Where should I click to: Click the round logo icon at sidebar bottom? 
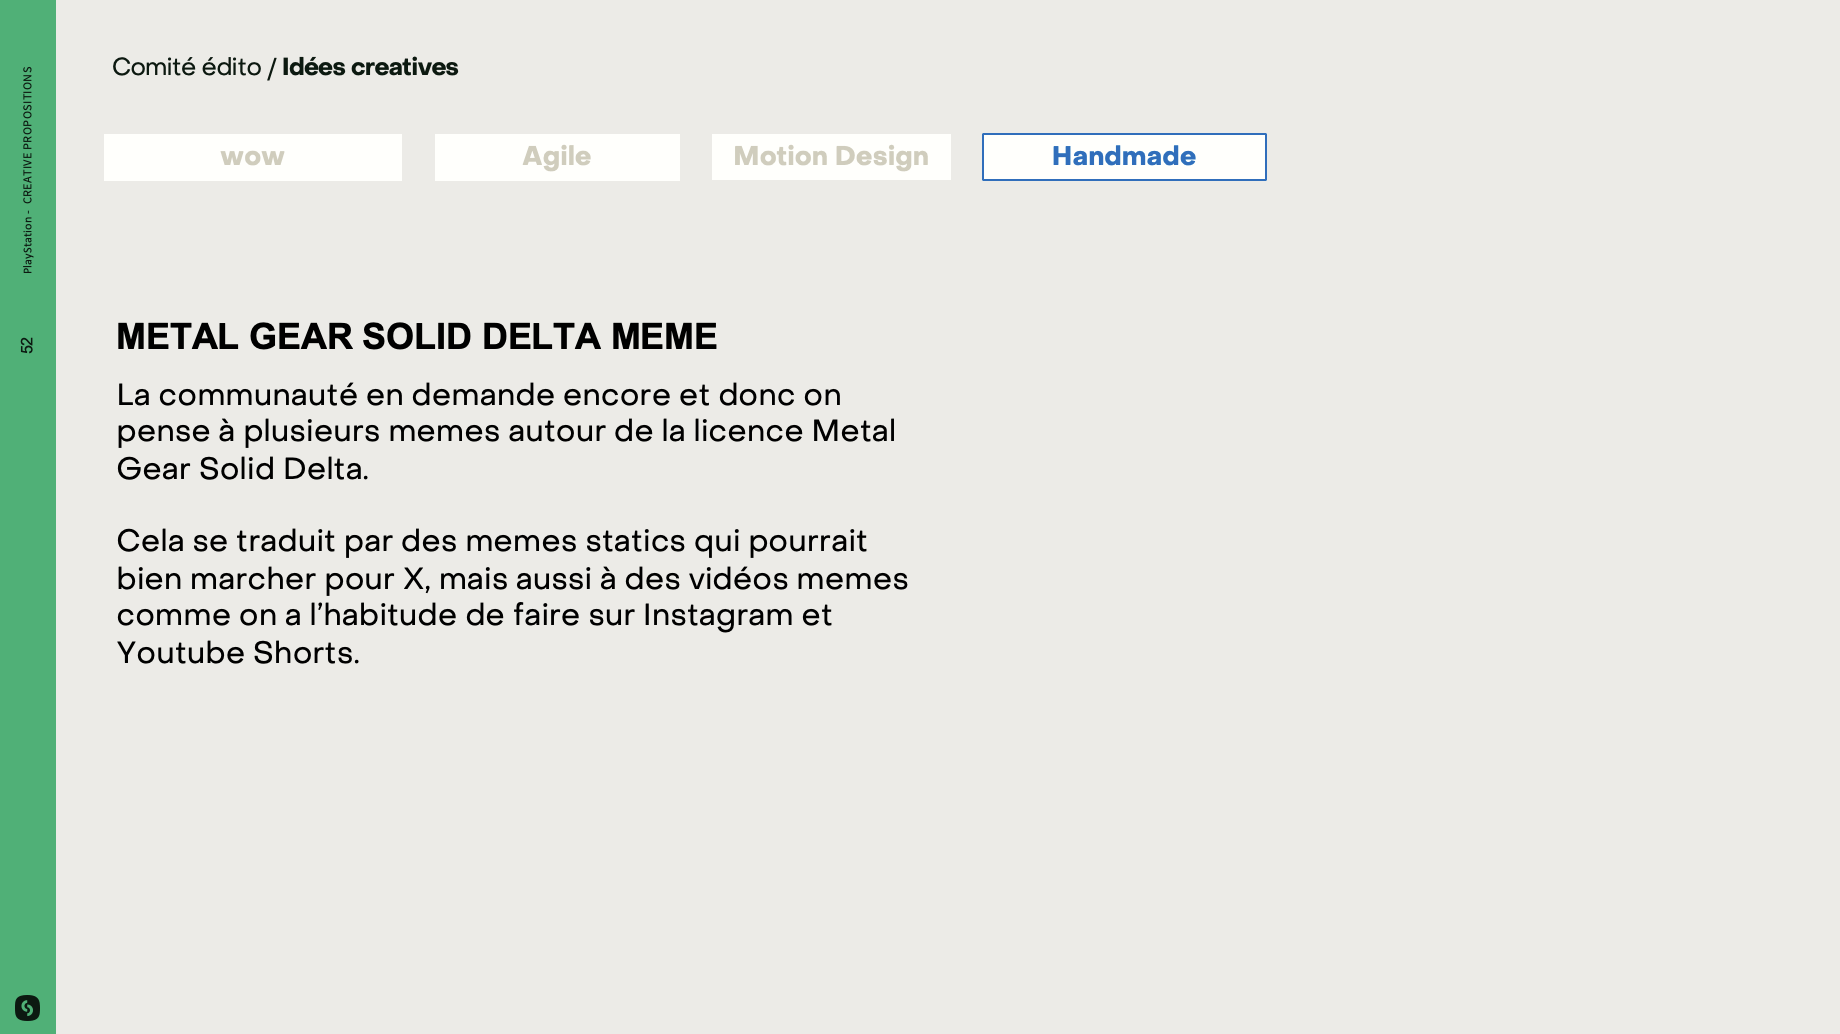pyautogui.click(x=27, y=1007)
